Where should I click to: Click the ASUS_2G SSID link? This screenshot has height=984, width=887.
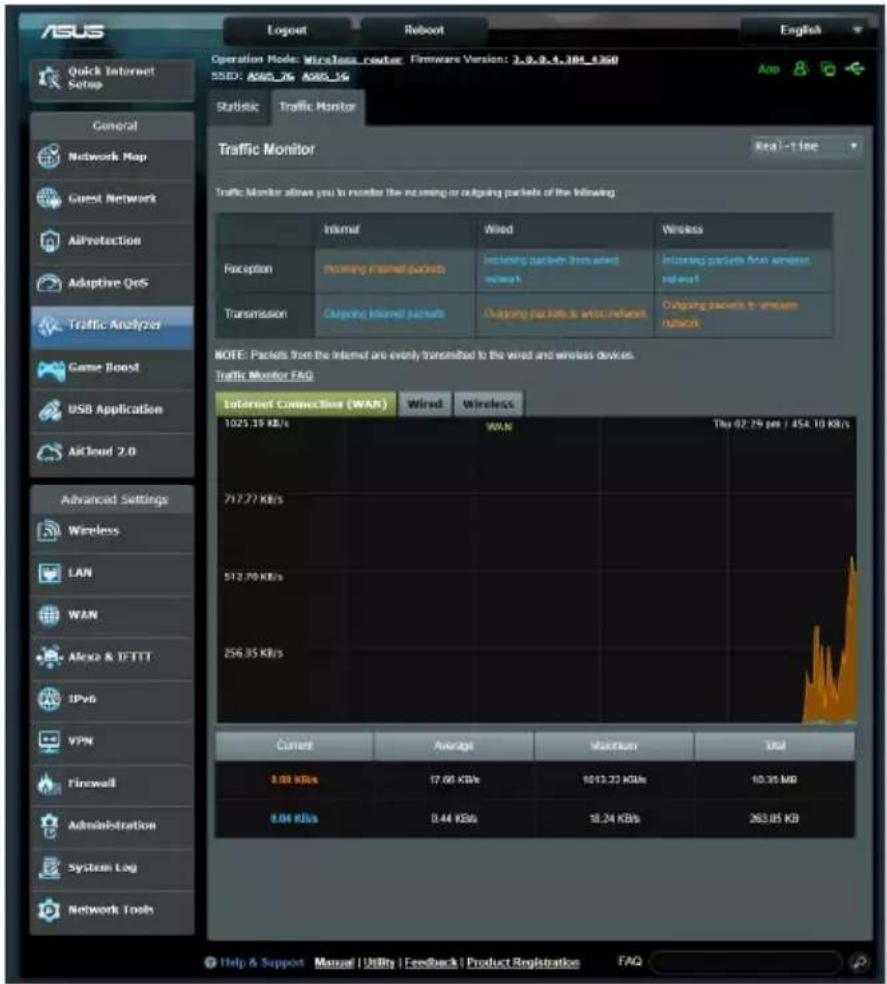coord(271,76)
